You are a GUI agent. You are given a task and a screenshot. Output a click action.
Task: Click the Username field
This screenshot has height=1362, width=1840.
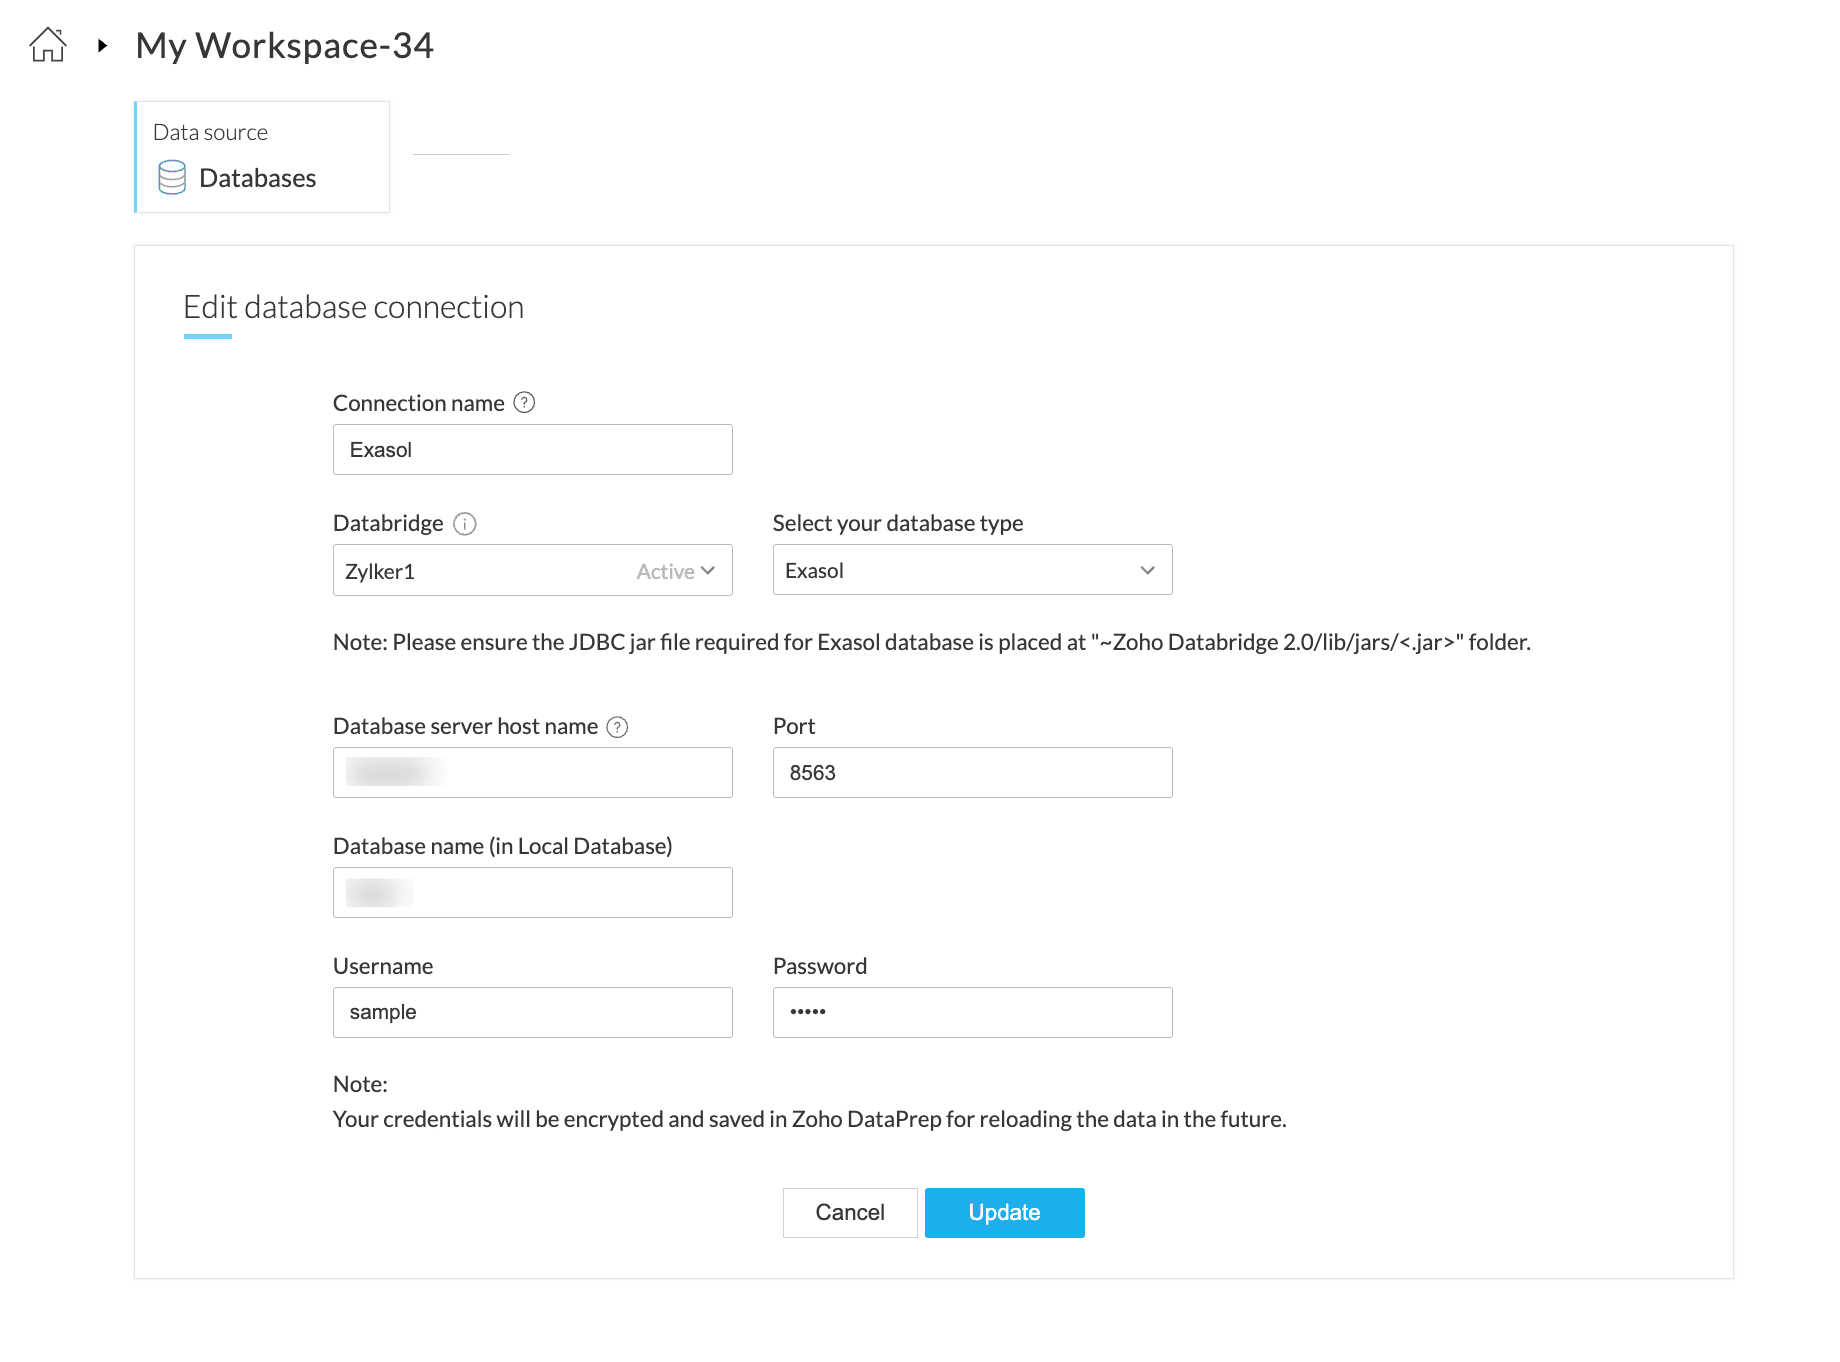532,1013
